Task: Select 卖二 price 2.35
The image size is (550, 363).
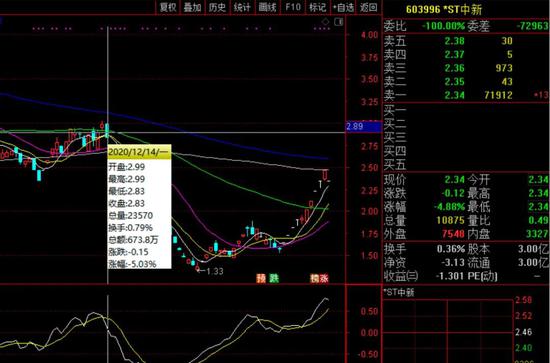Action: [x=455, y=81]
